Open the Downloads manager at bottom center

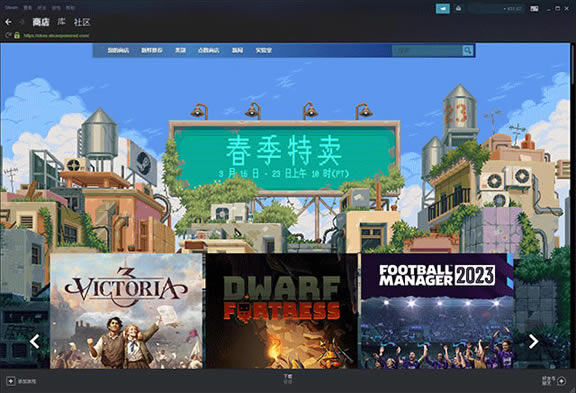[288, 379]
